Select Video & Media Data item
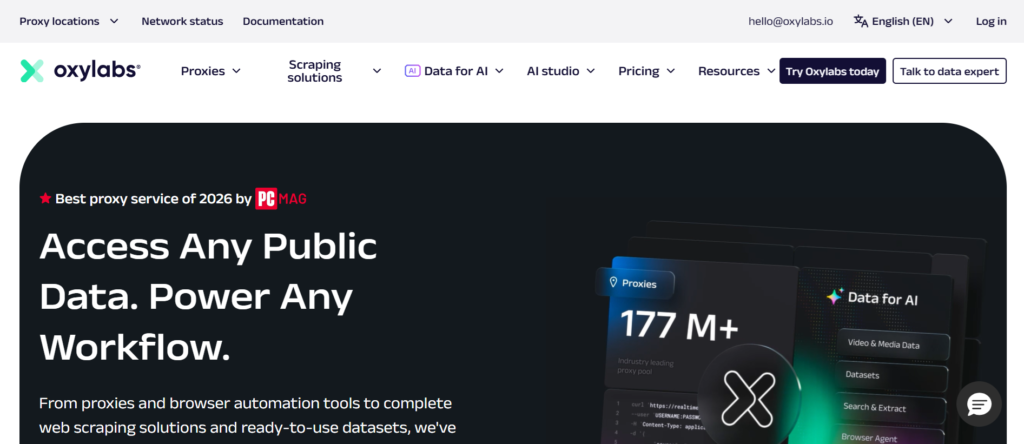This screenshot has width=1024, height=444. coord(893,344)
